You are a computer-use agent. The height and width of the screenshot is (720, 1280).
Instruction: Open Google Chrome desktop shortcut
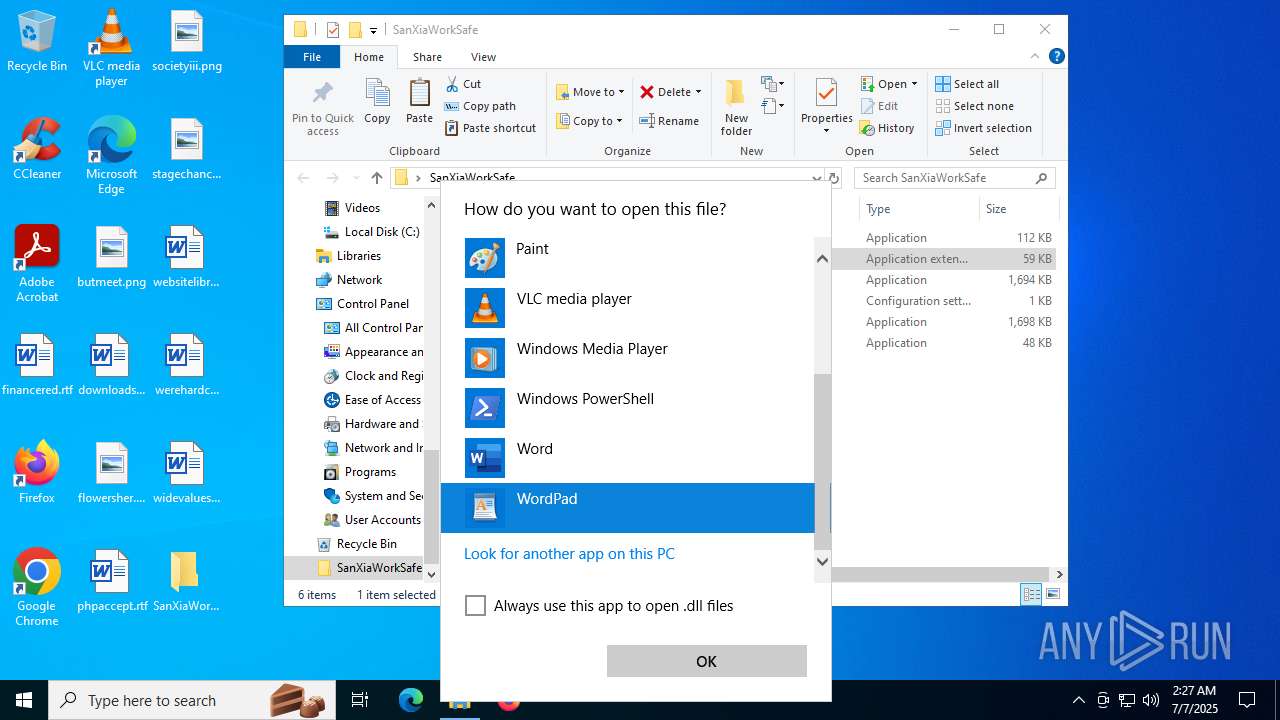pos(37,588)
